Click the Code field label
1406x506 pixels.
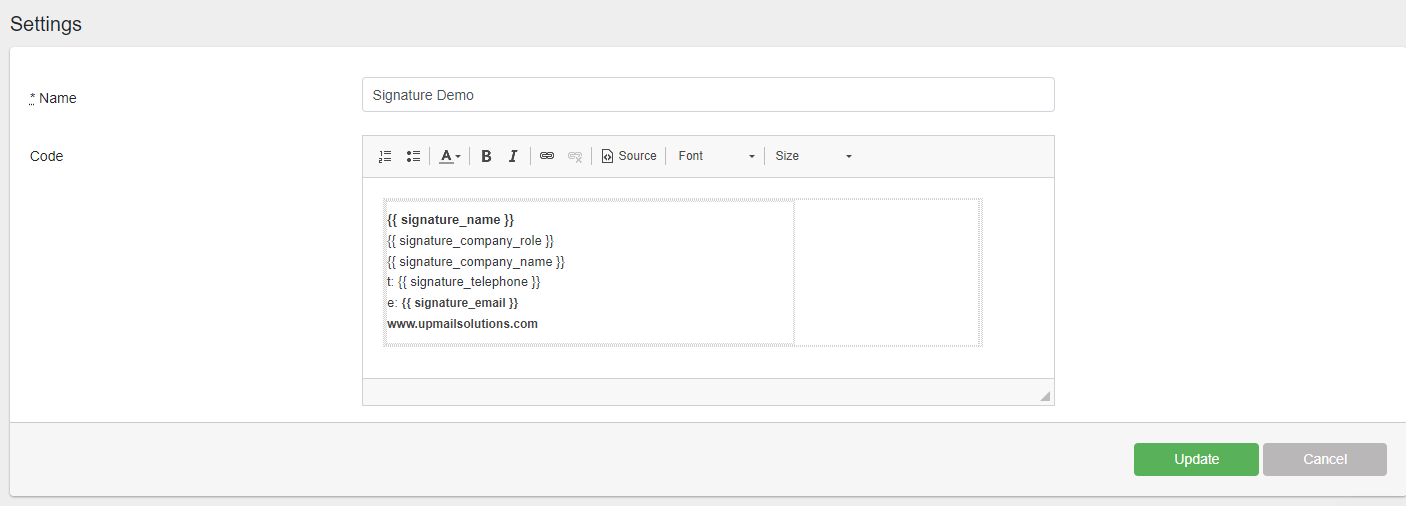47,156
